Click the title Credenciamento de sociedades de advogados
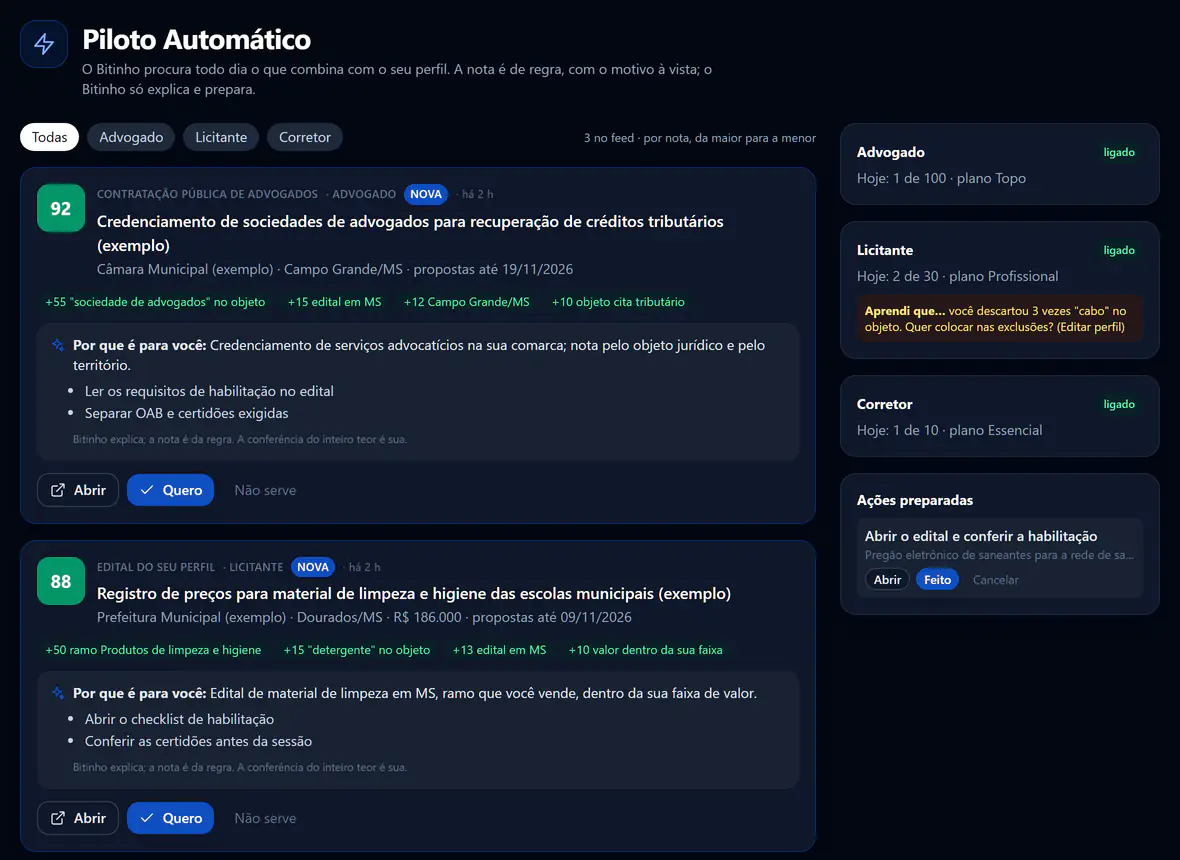Viewport: 1180px width, 860px height. tap(410, 233)
